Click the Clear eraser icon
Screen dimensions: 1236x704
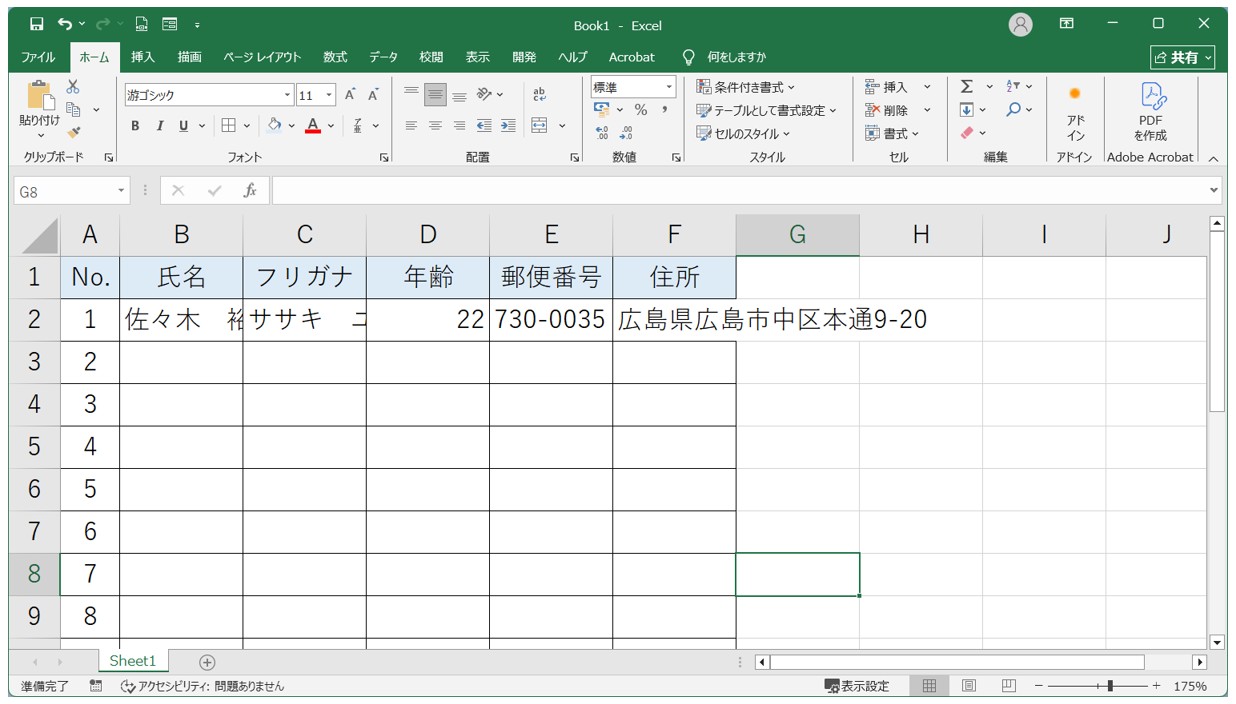click(967, 132)
